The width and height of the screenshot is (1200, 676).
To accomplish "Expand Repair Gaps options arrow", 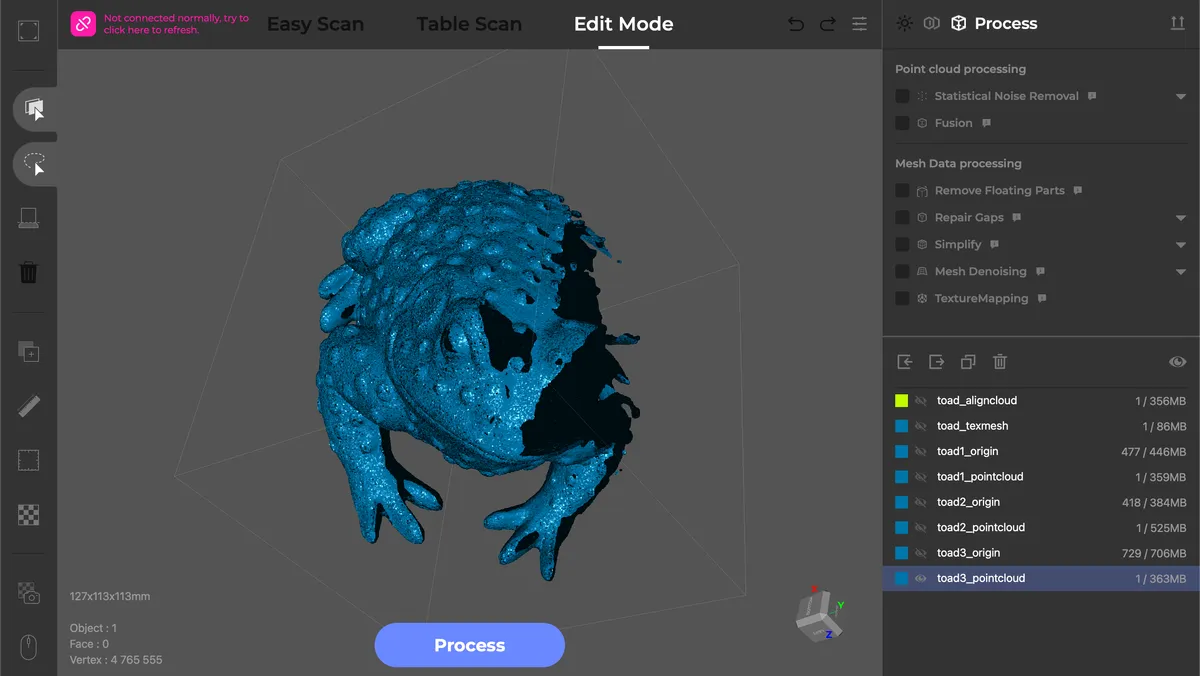I will [x=1181, y=218].
